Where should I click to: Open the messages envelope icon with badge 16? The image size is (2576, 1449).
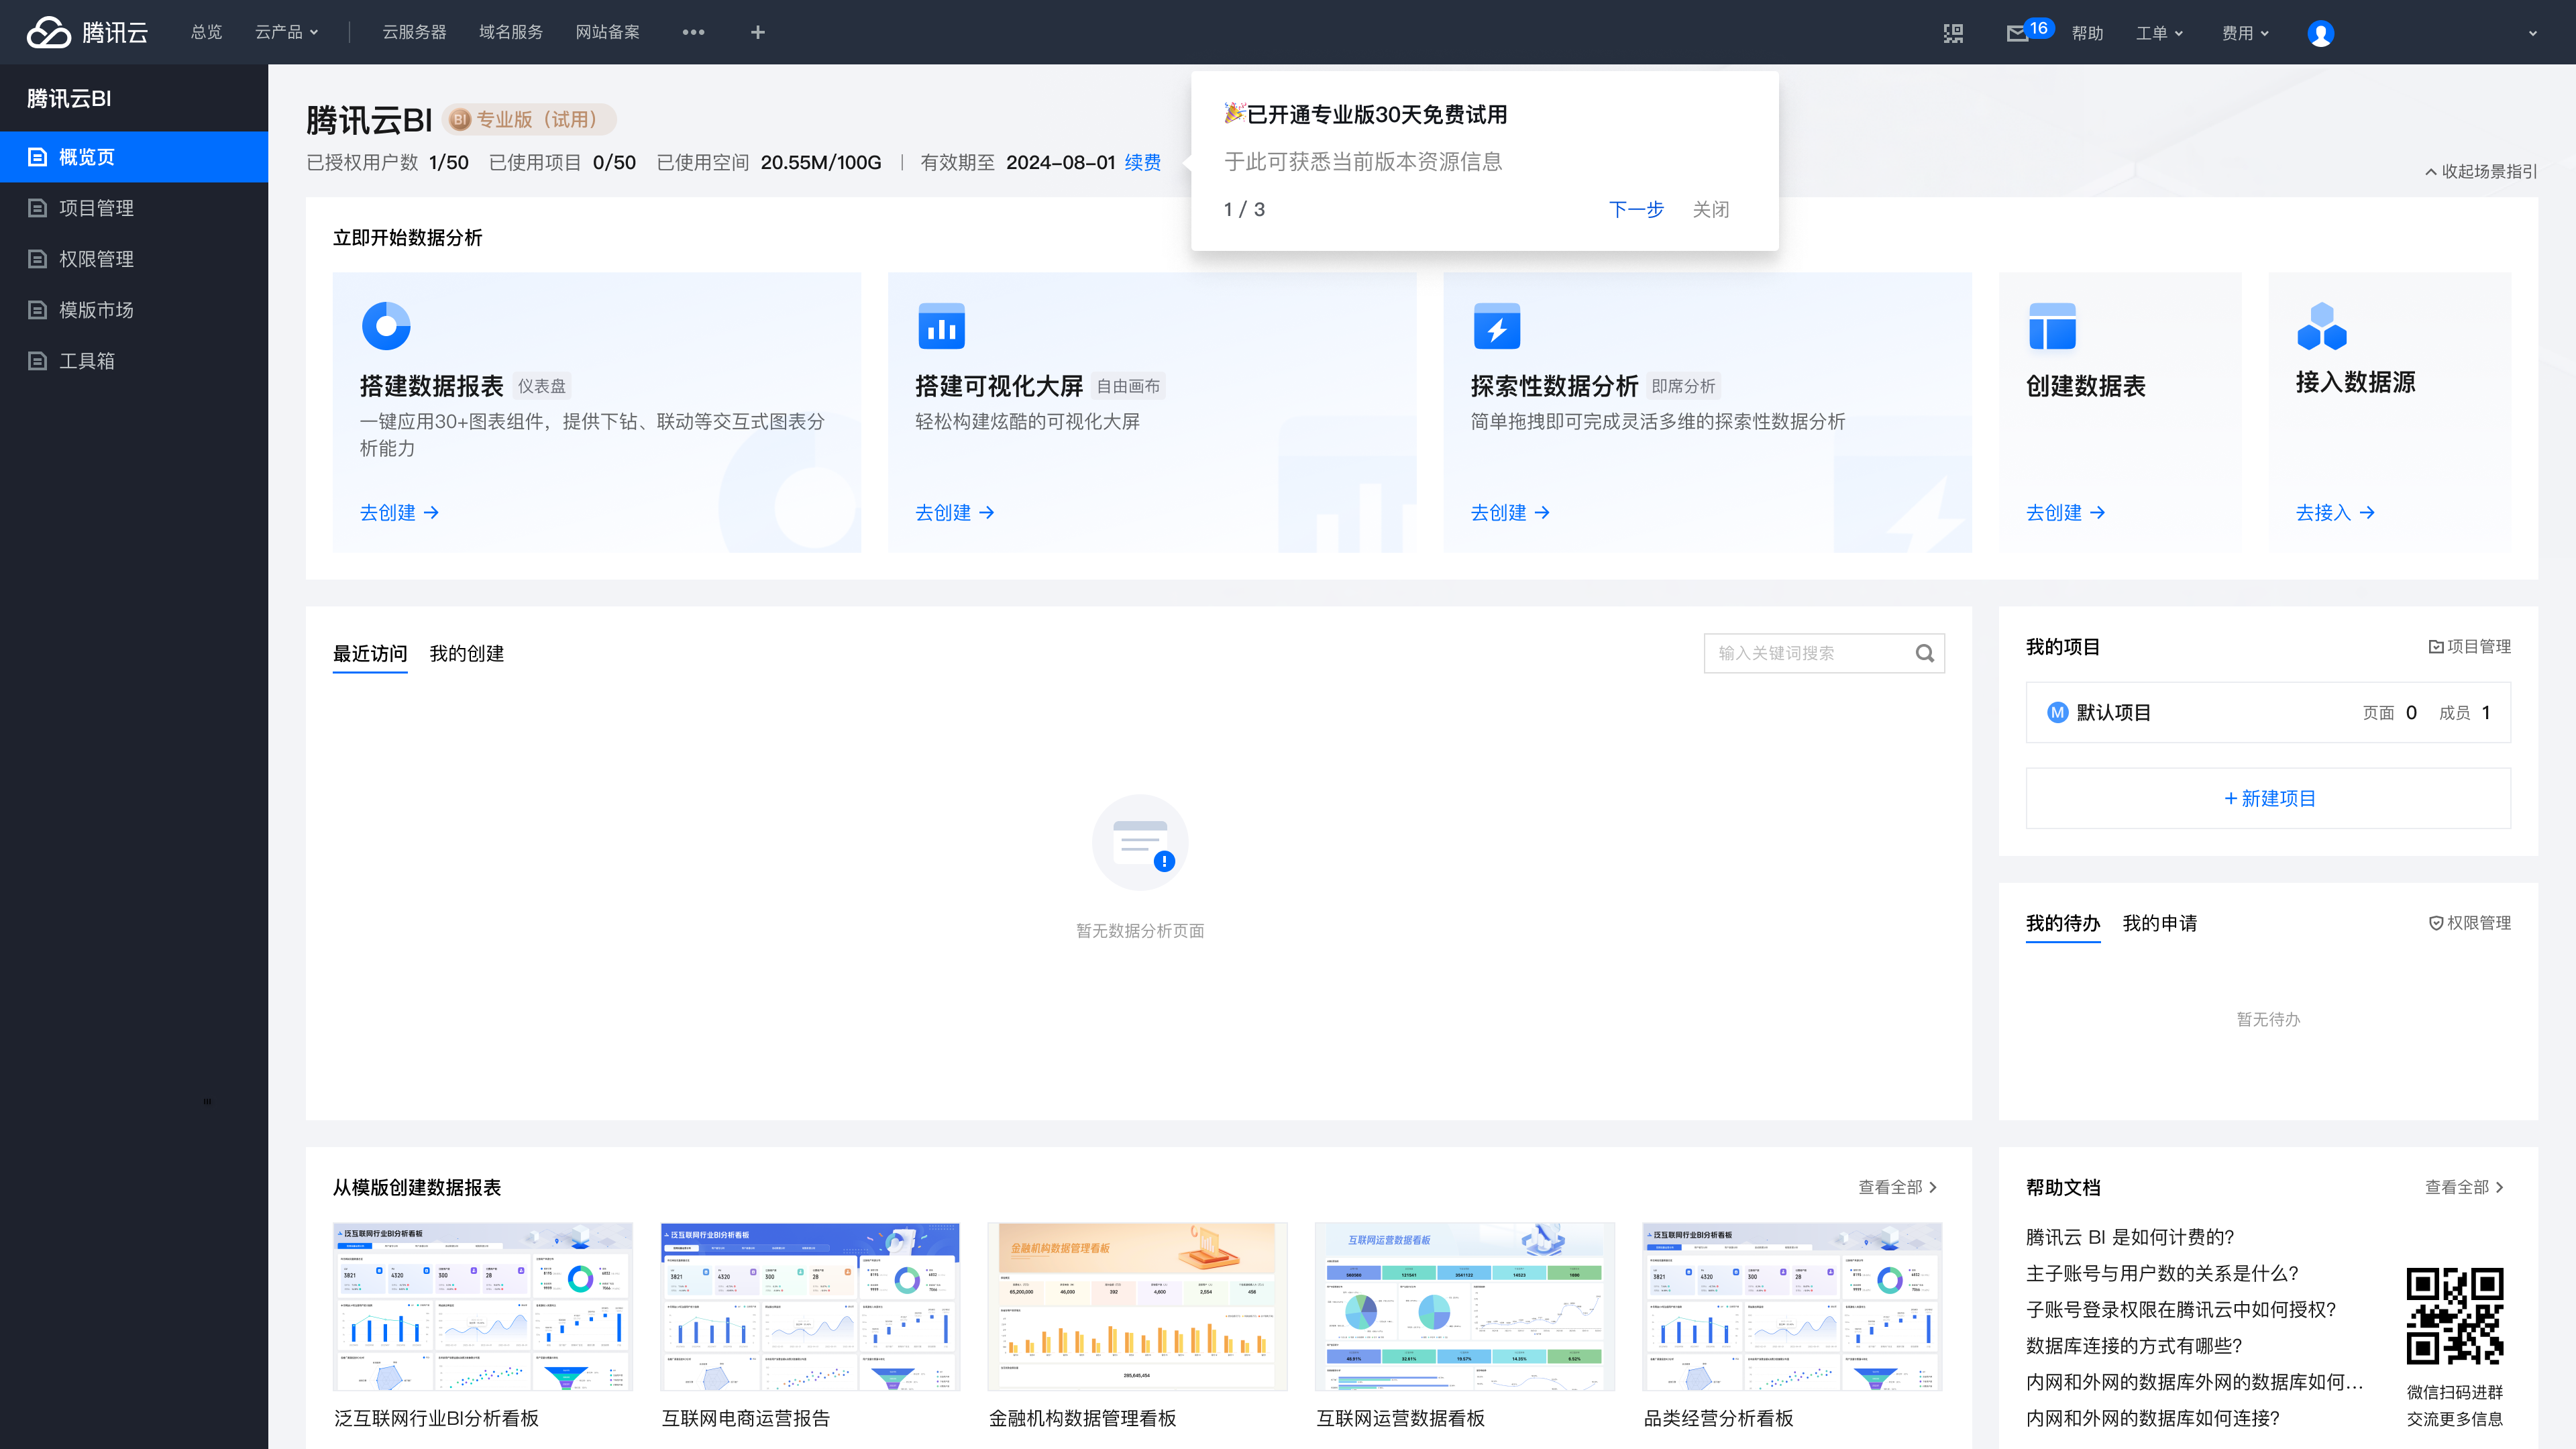[x=2017, y=33]
